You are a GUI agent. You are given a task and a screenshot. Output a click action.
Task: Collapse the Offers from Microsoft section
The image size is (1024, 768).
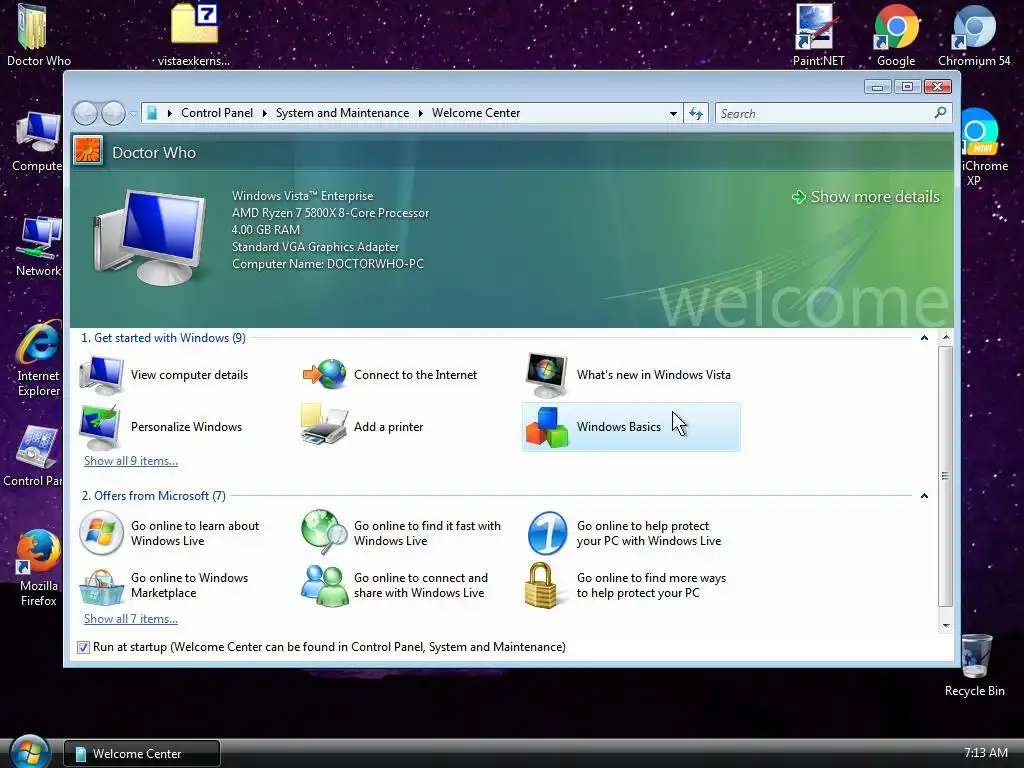coord(924,496)
